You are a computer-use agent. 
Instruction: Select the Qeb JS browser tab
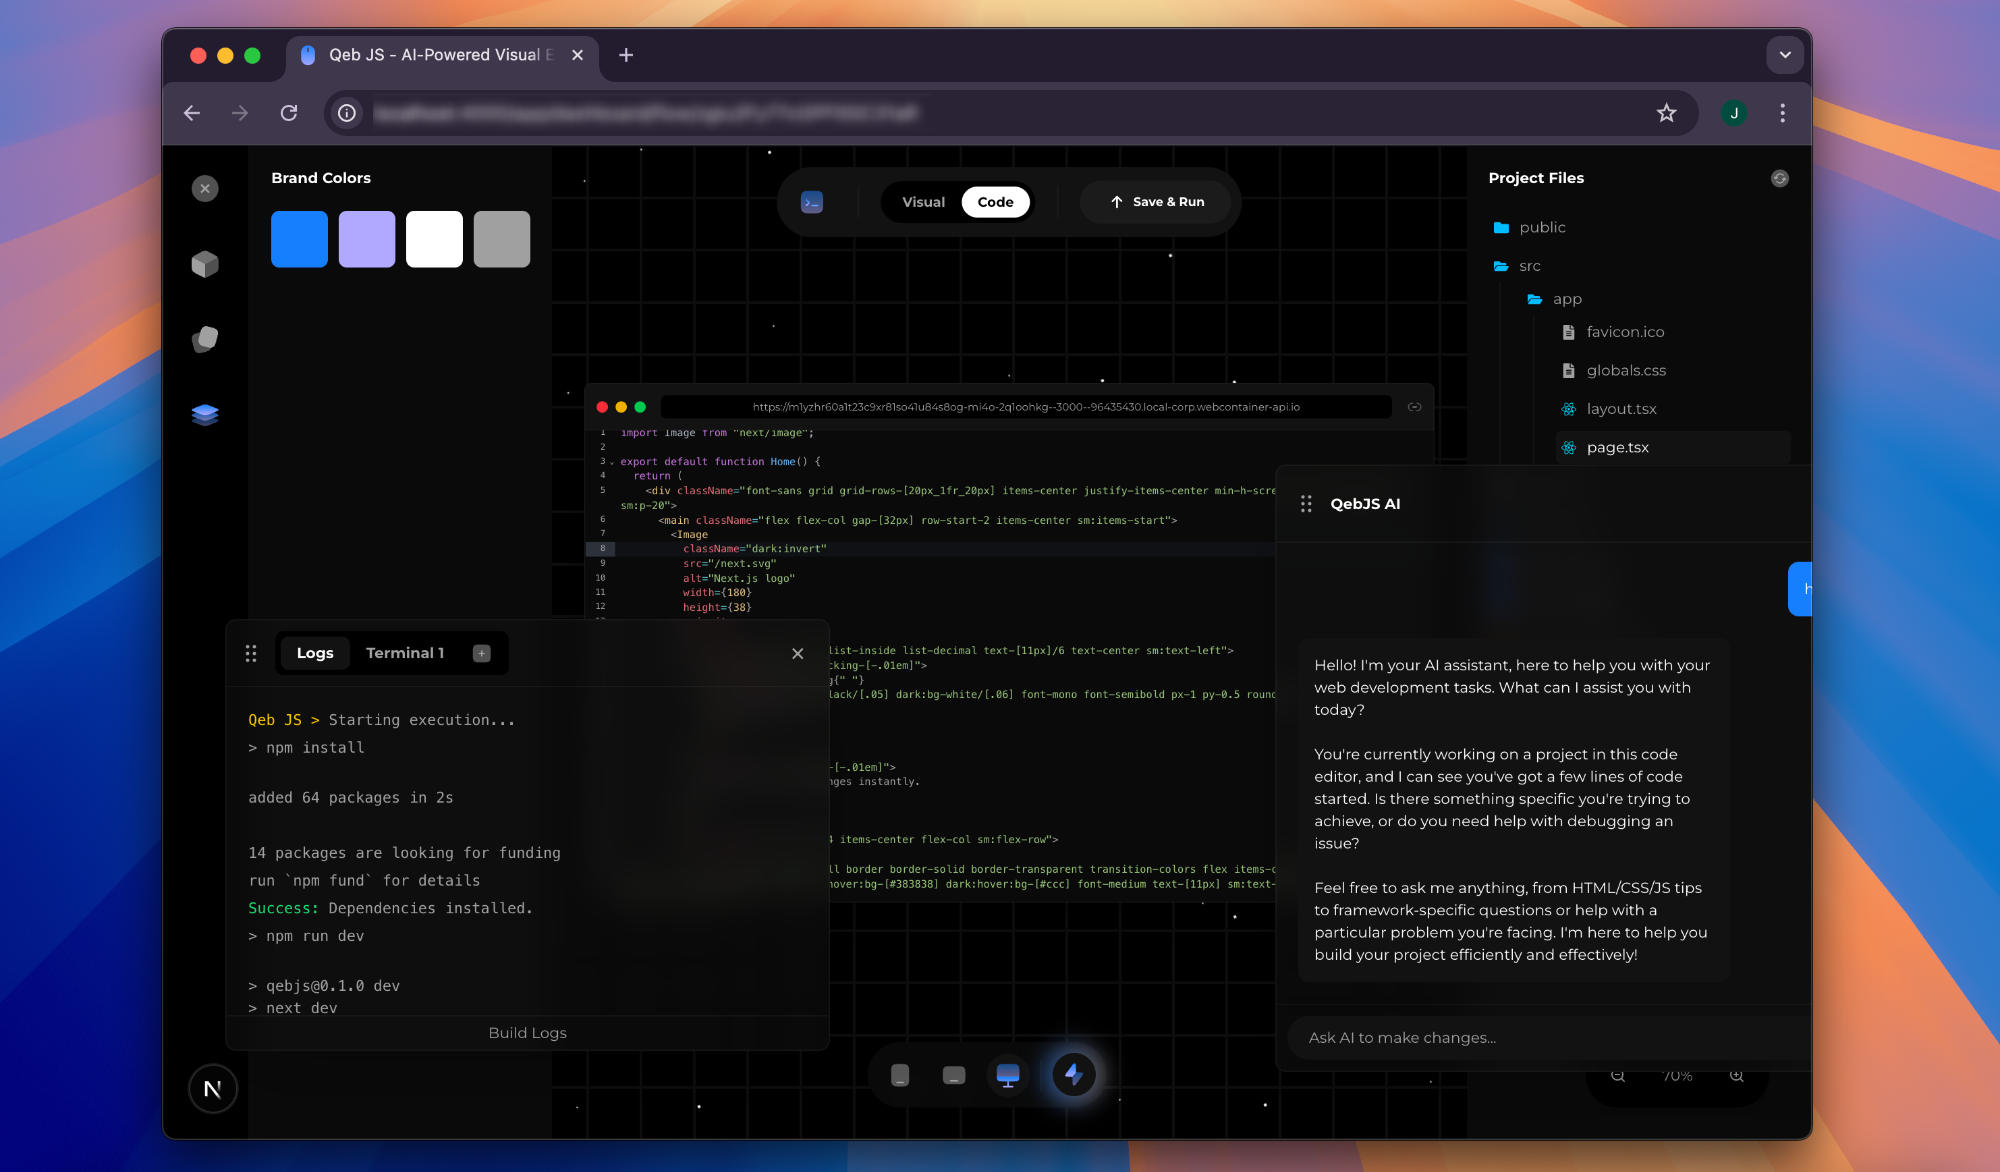(x=441, y=55)
